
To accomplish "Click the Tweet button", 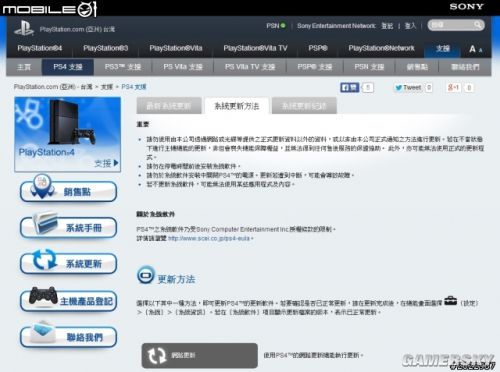I will (408, 88).
